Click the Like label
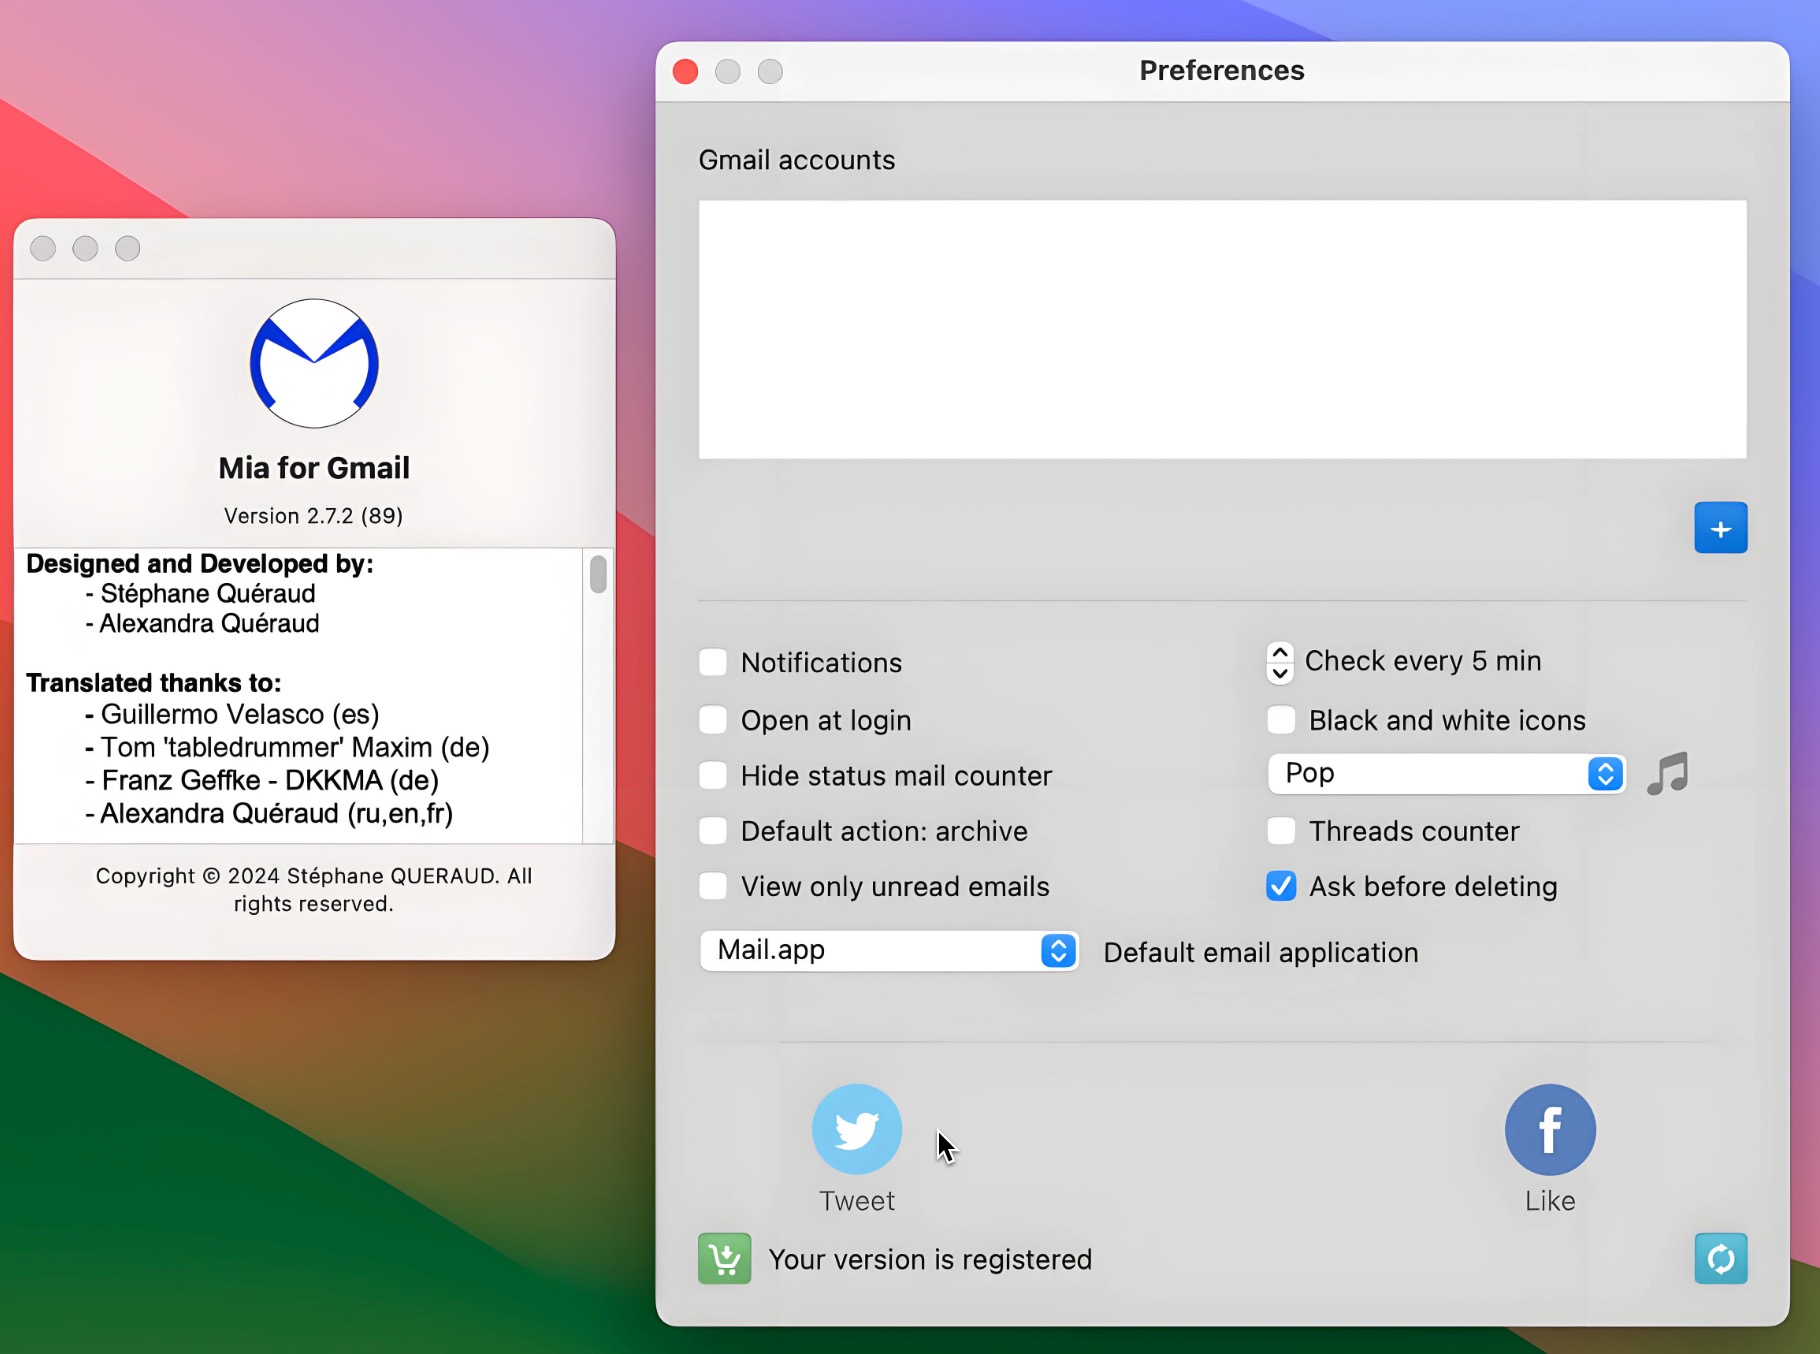This screenshot has height=1354, width=1820. tap(1550, 1201)
